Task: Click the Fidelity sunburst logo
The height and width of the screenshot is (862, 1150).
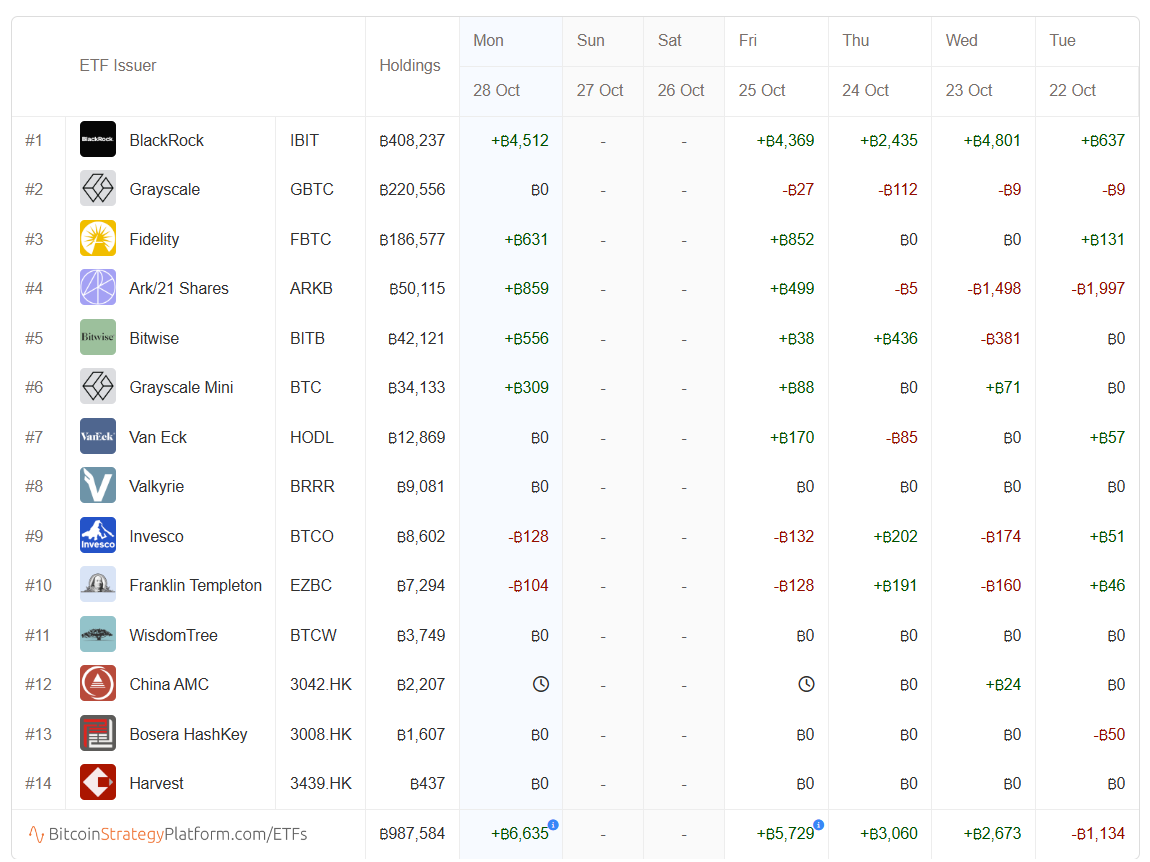Action: click(x=98, y=239)
